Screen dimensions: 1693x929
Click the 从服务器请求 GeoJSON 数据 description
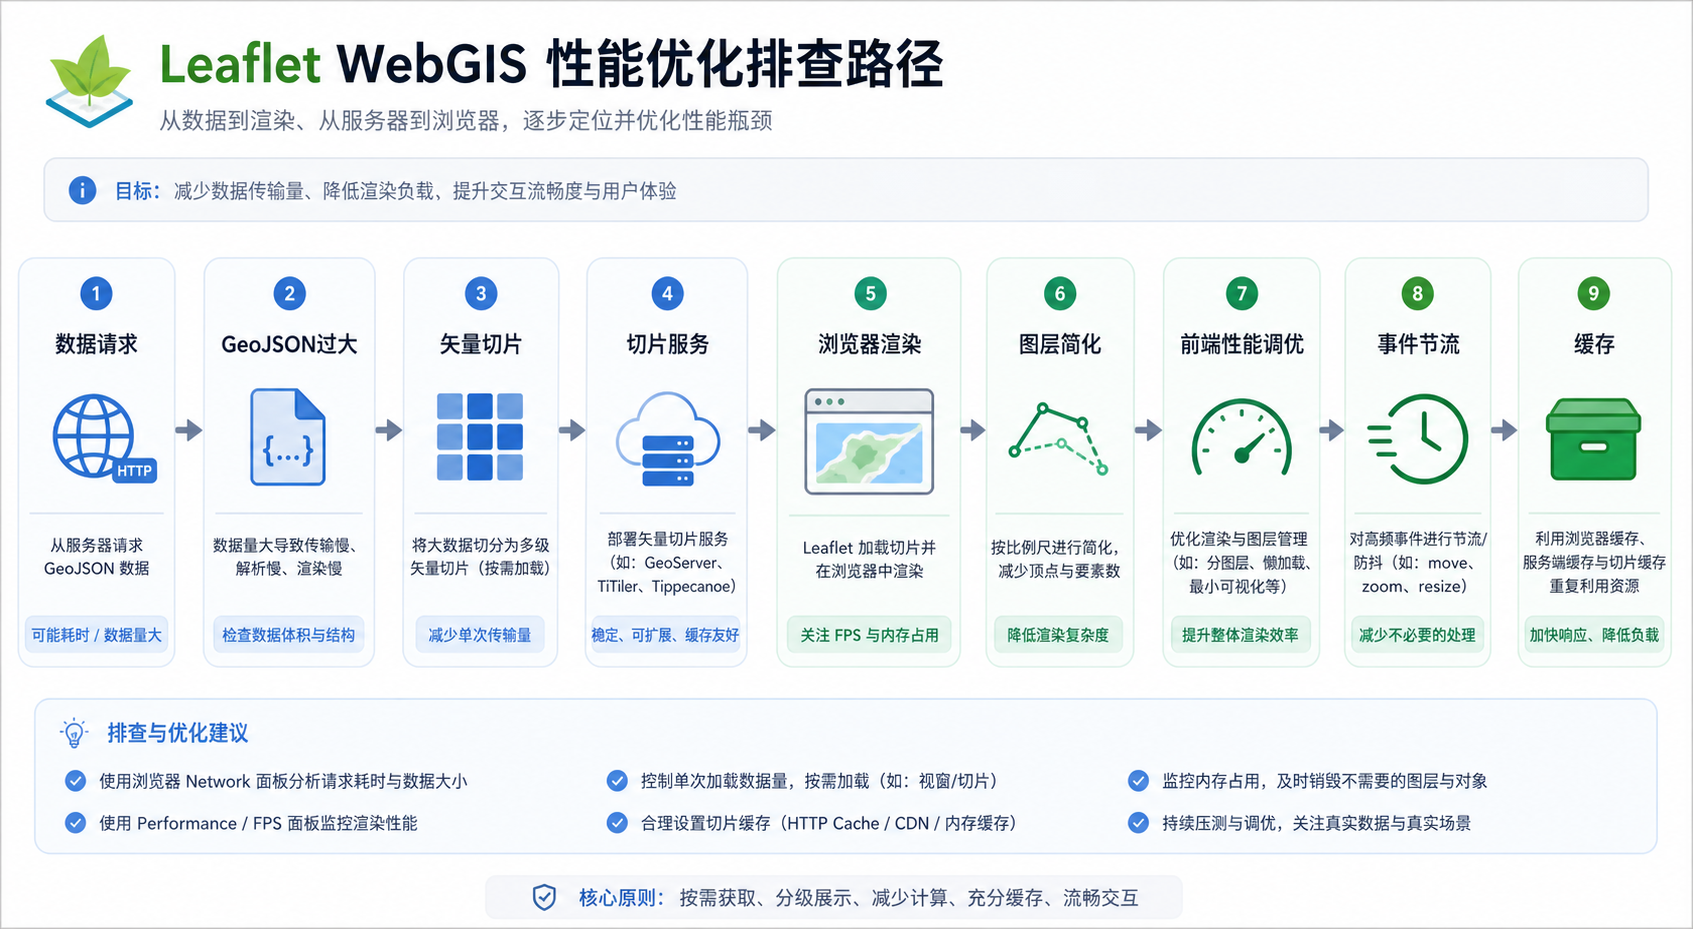[x=96, y=557]
